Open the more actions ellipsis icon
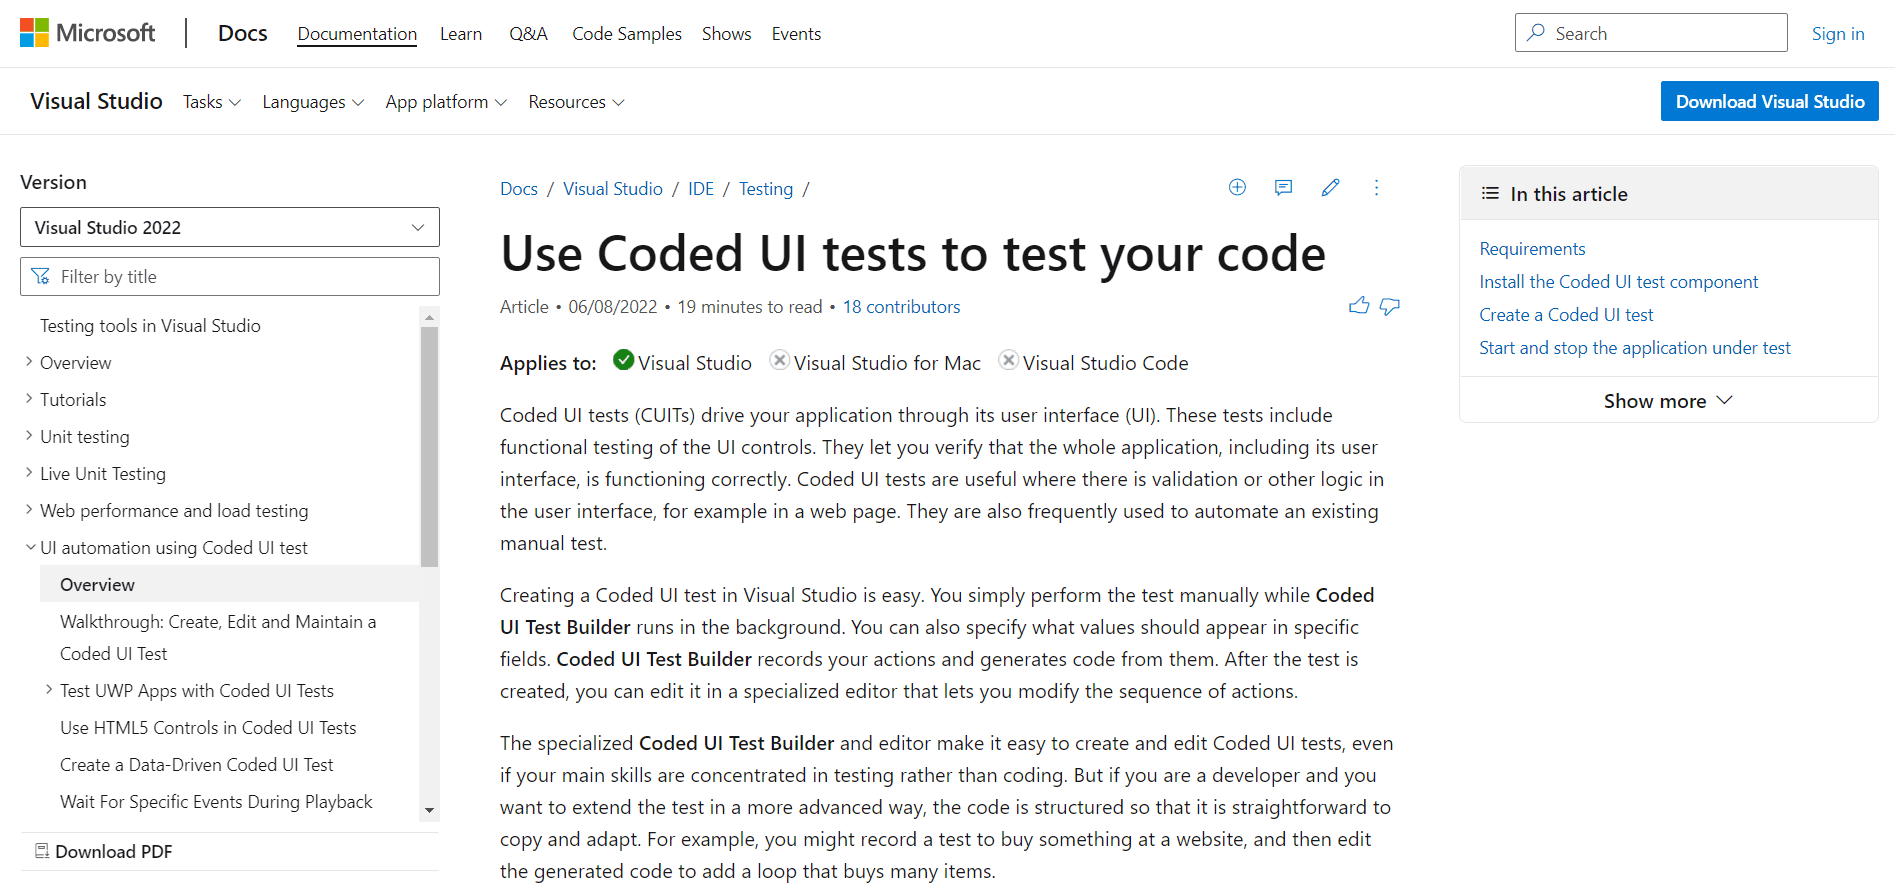This screenshot has height=894, width=1895. tap(1377, 188)
